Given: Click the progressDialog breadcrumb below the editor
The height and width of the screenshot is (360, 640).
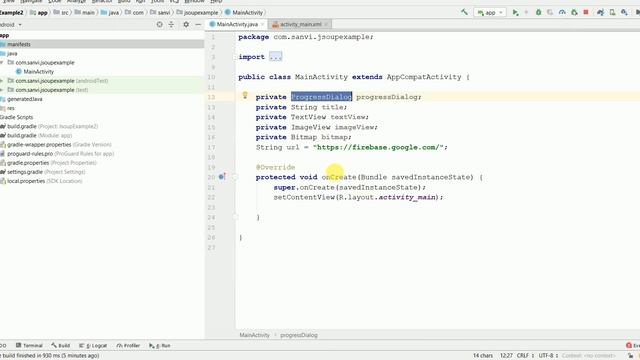Looking at the screenshot, I should click(299, 335).
